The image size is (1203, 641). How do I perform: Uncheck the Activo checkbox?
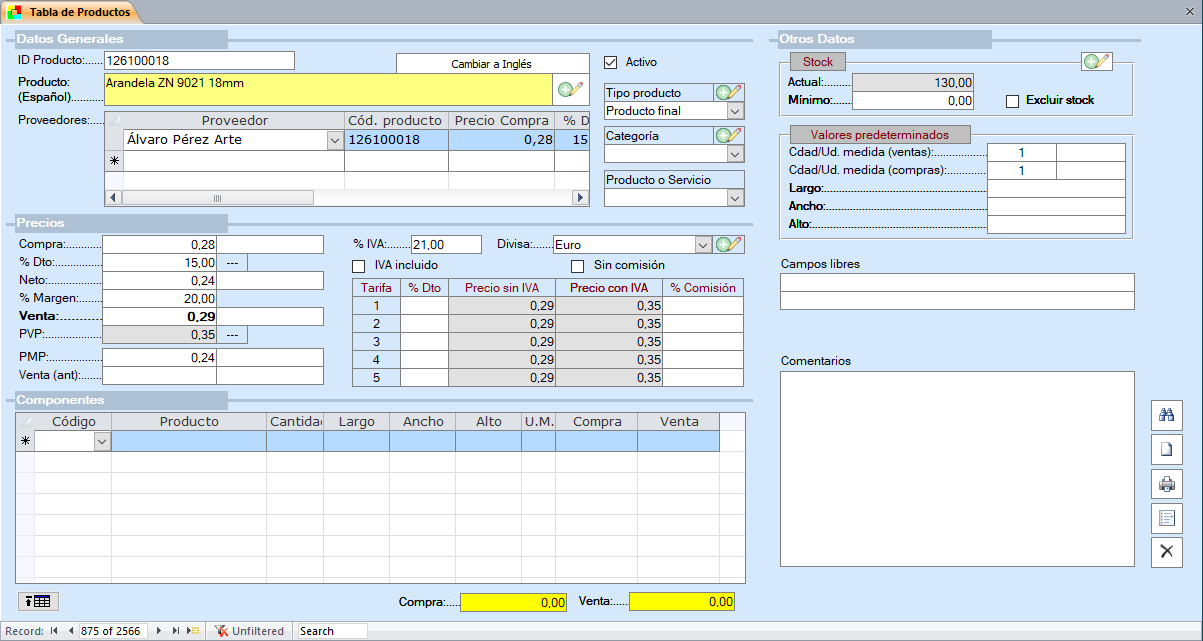[611, 62]
